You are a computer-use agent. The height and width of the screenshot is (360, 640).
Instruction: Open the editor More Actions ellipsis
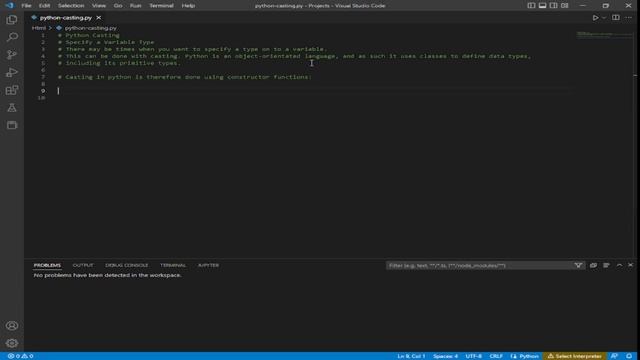point(629,18)
